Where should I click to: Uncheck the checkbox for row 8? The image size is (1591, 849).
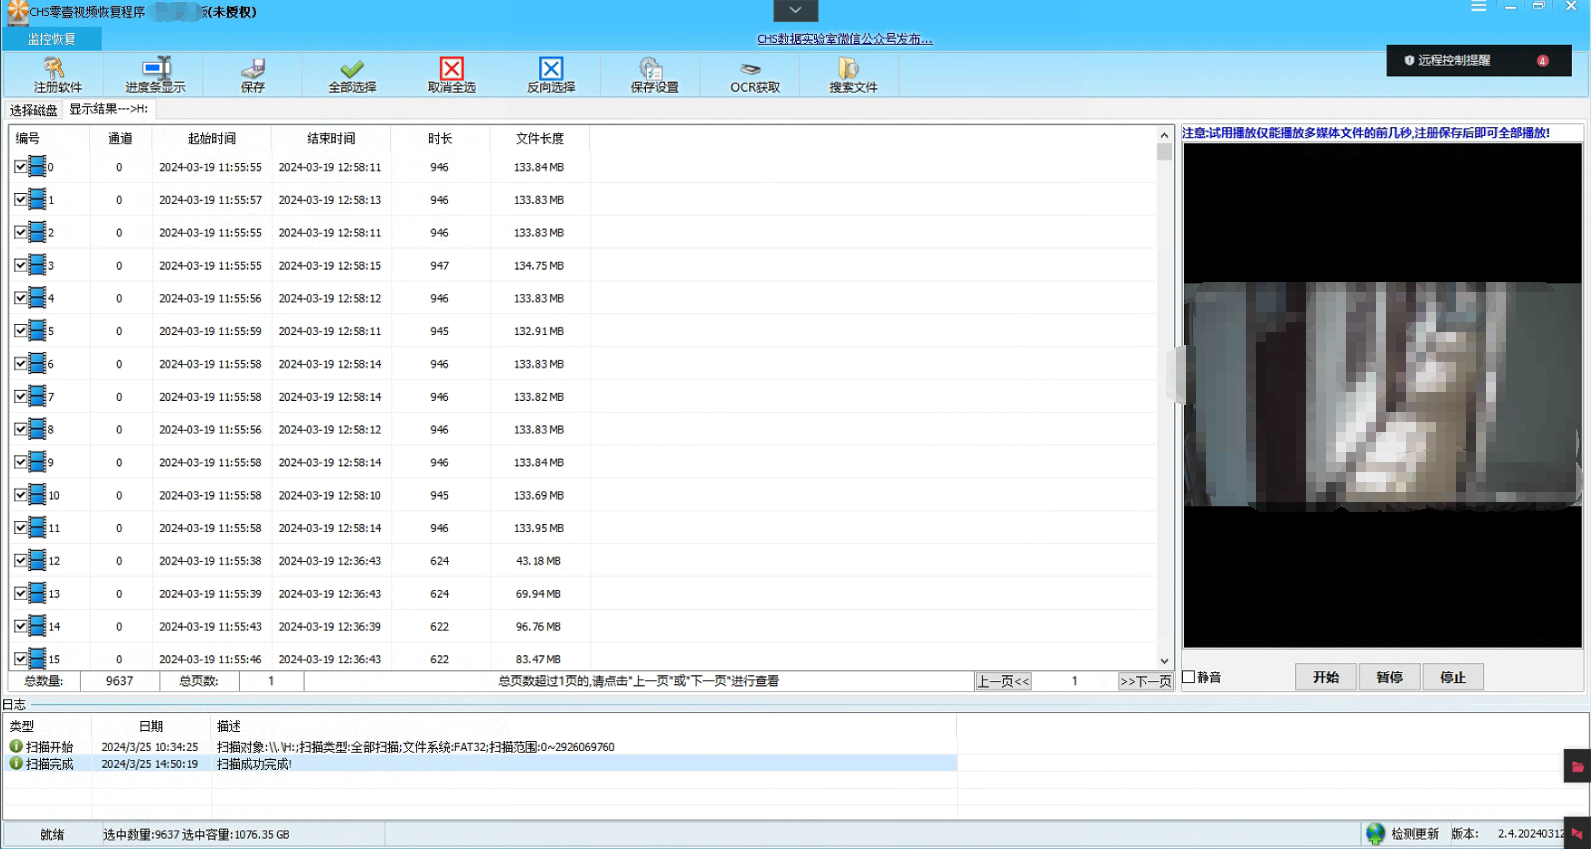pos(20,429)
